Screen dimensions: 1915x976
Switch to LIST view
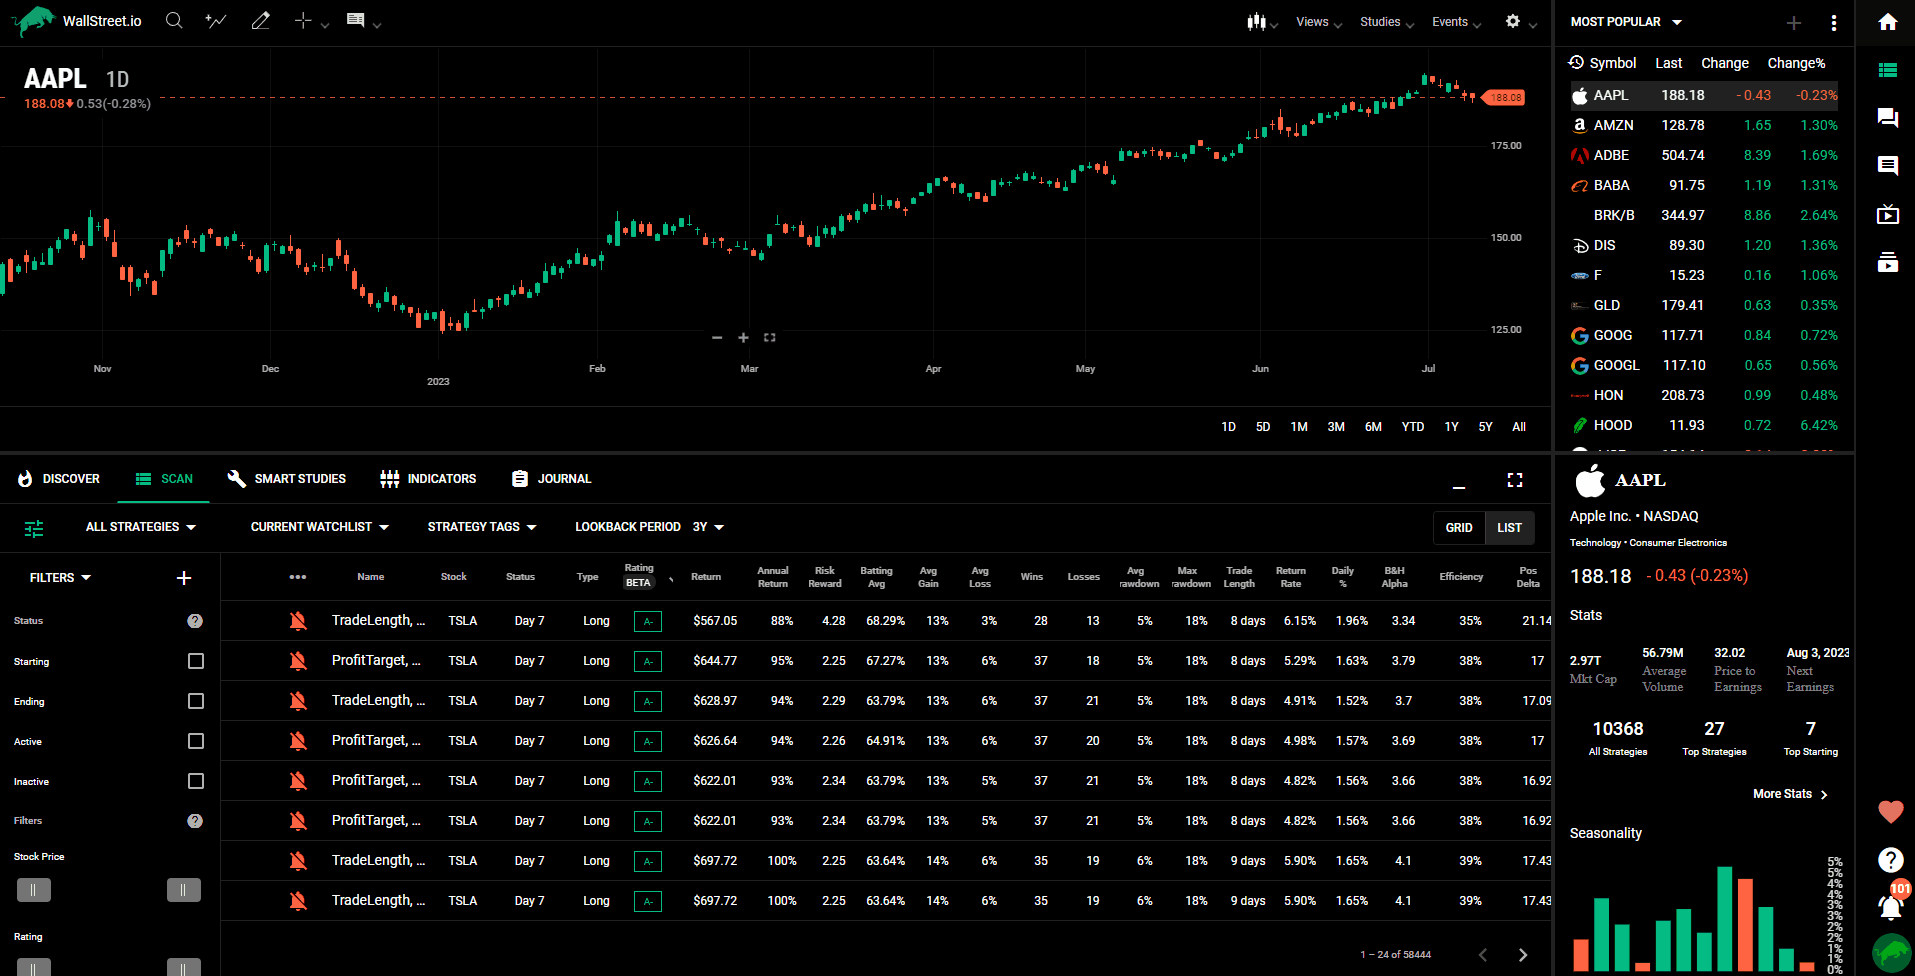point(1510,528)
